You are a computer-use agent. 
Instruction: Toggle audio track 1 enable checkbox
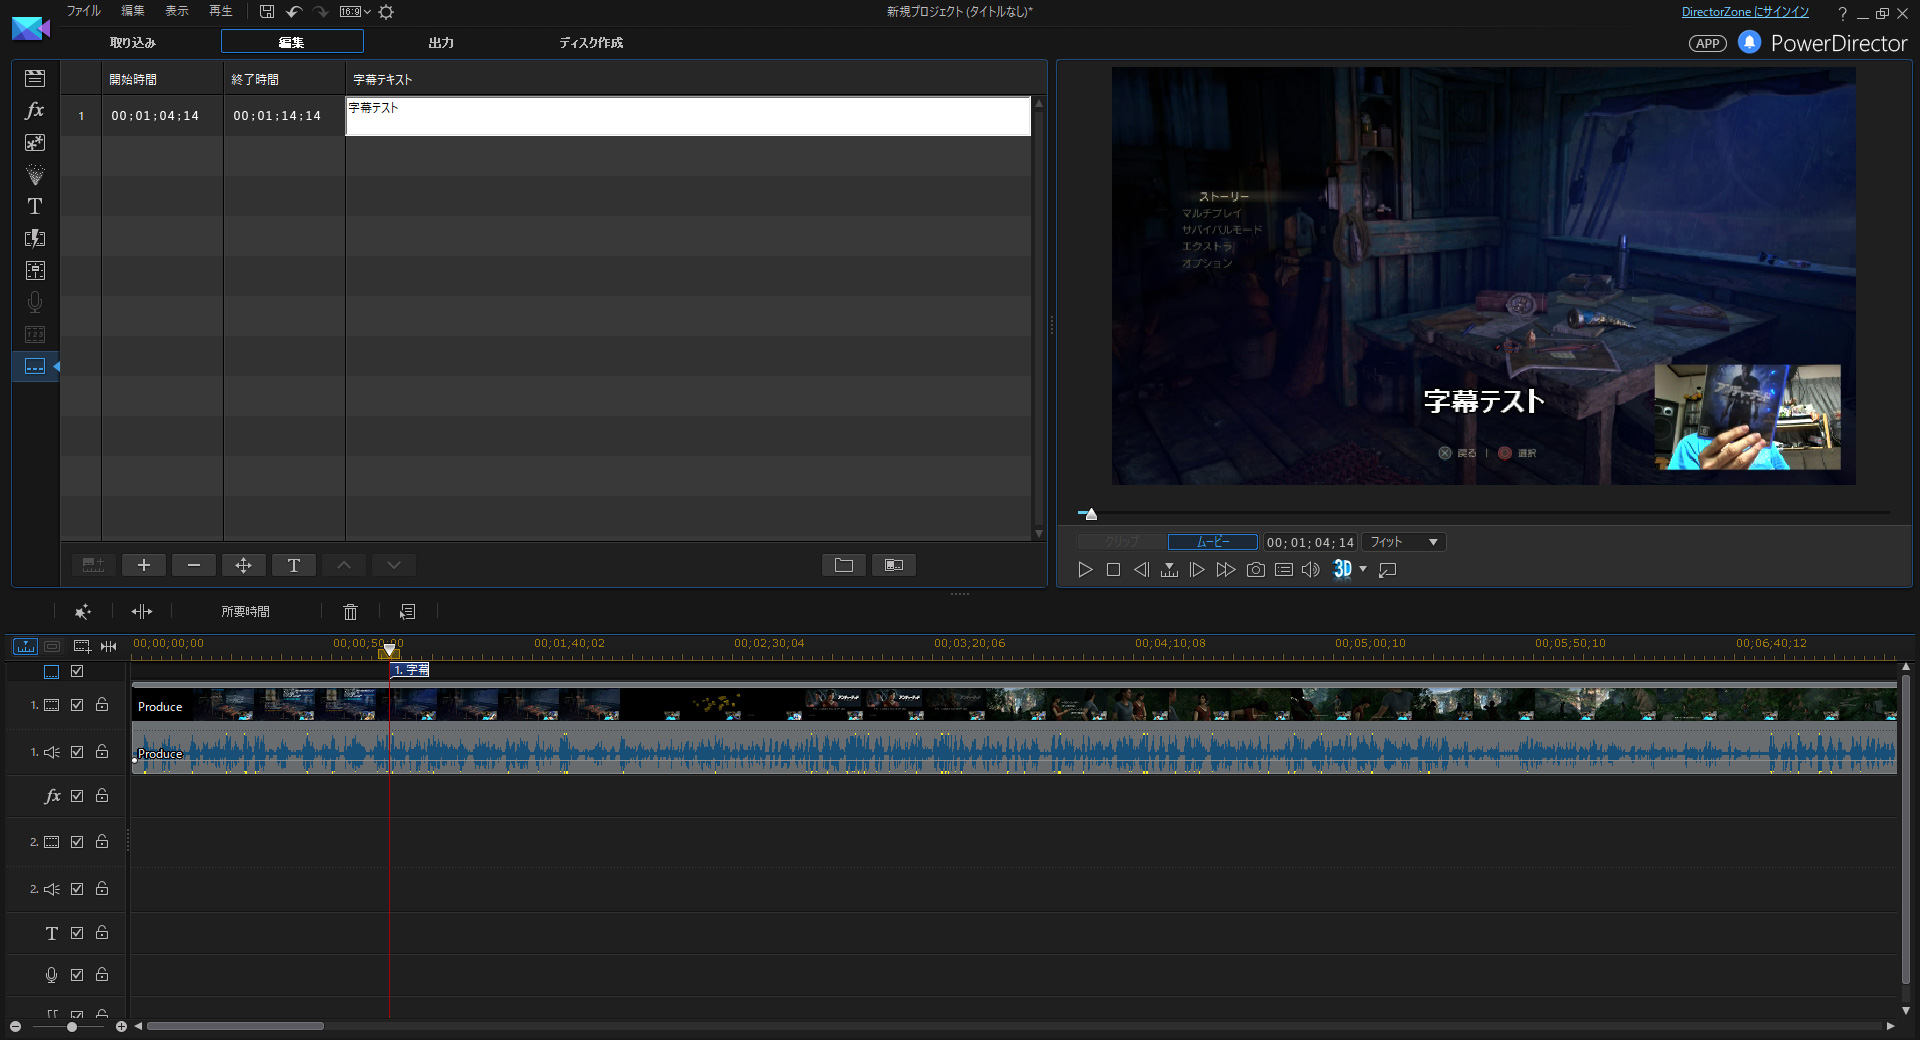click(77, 752)
